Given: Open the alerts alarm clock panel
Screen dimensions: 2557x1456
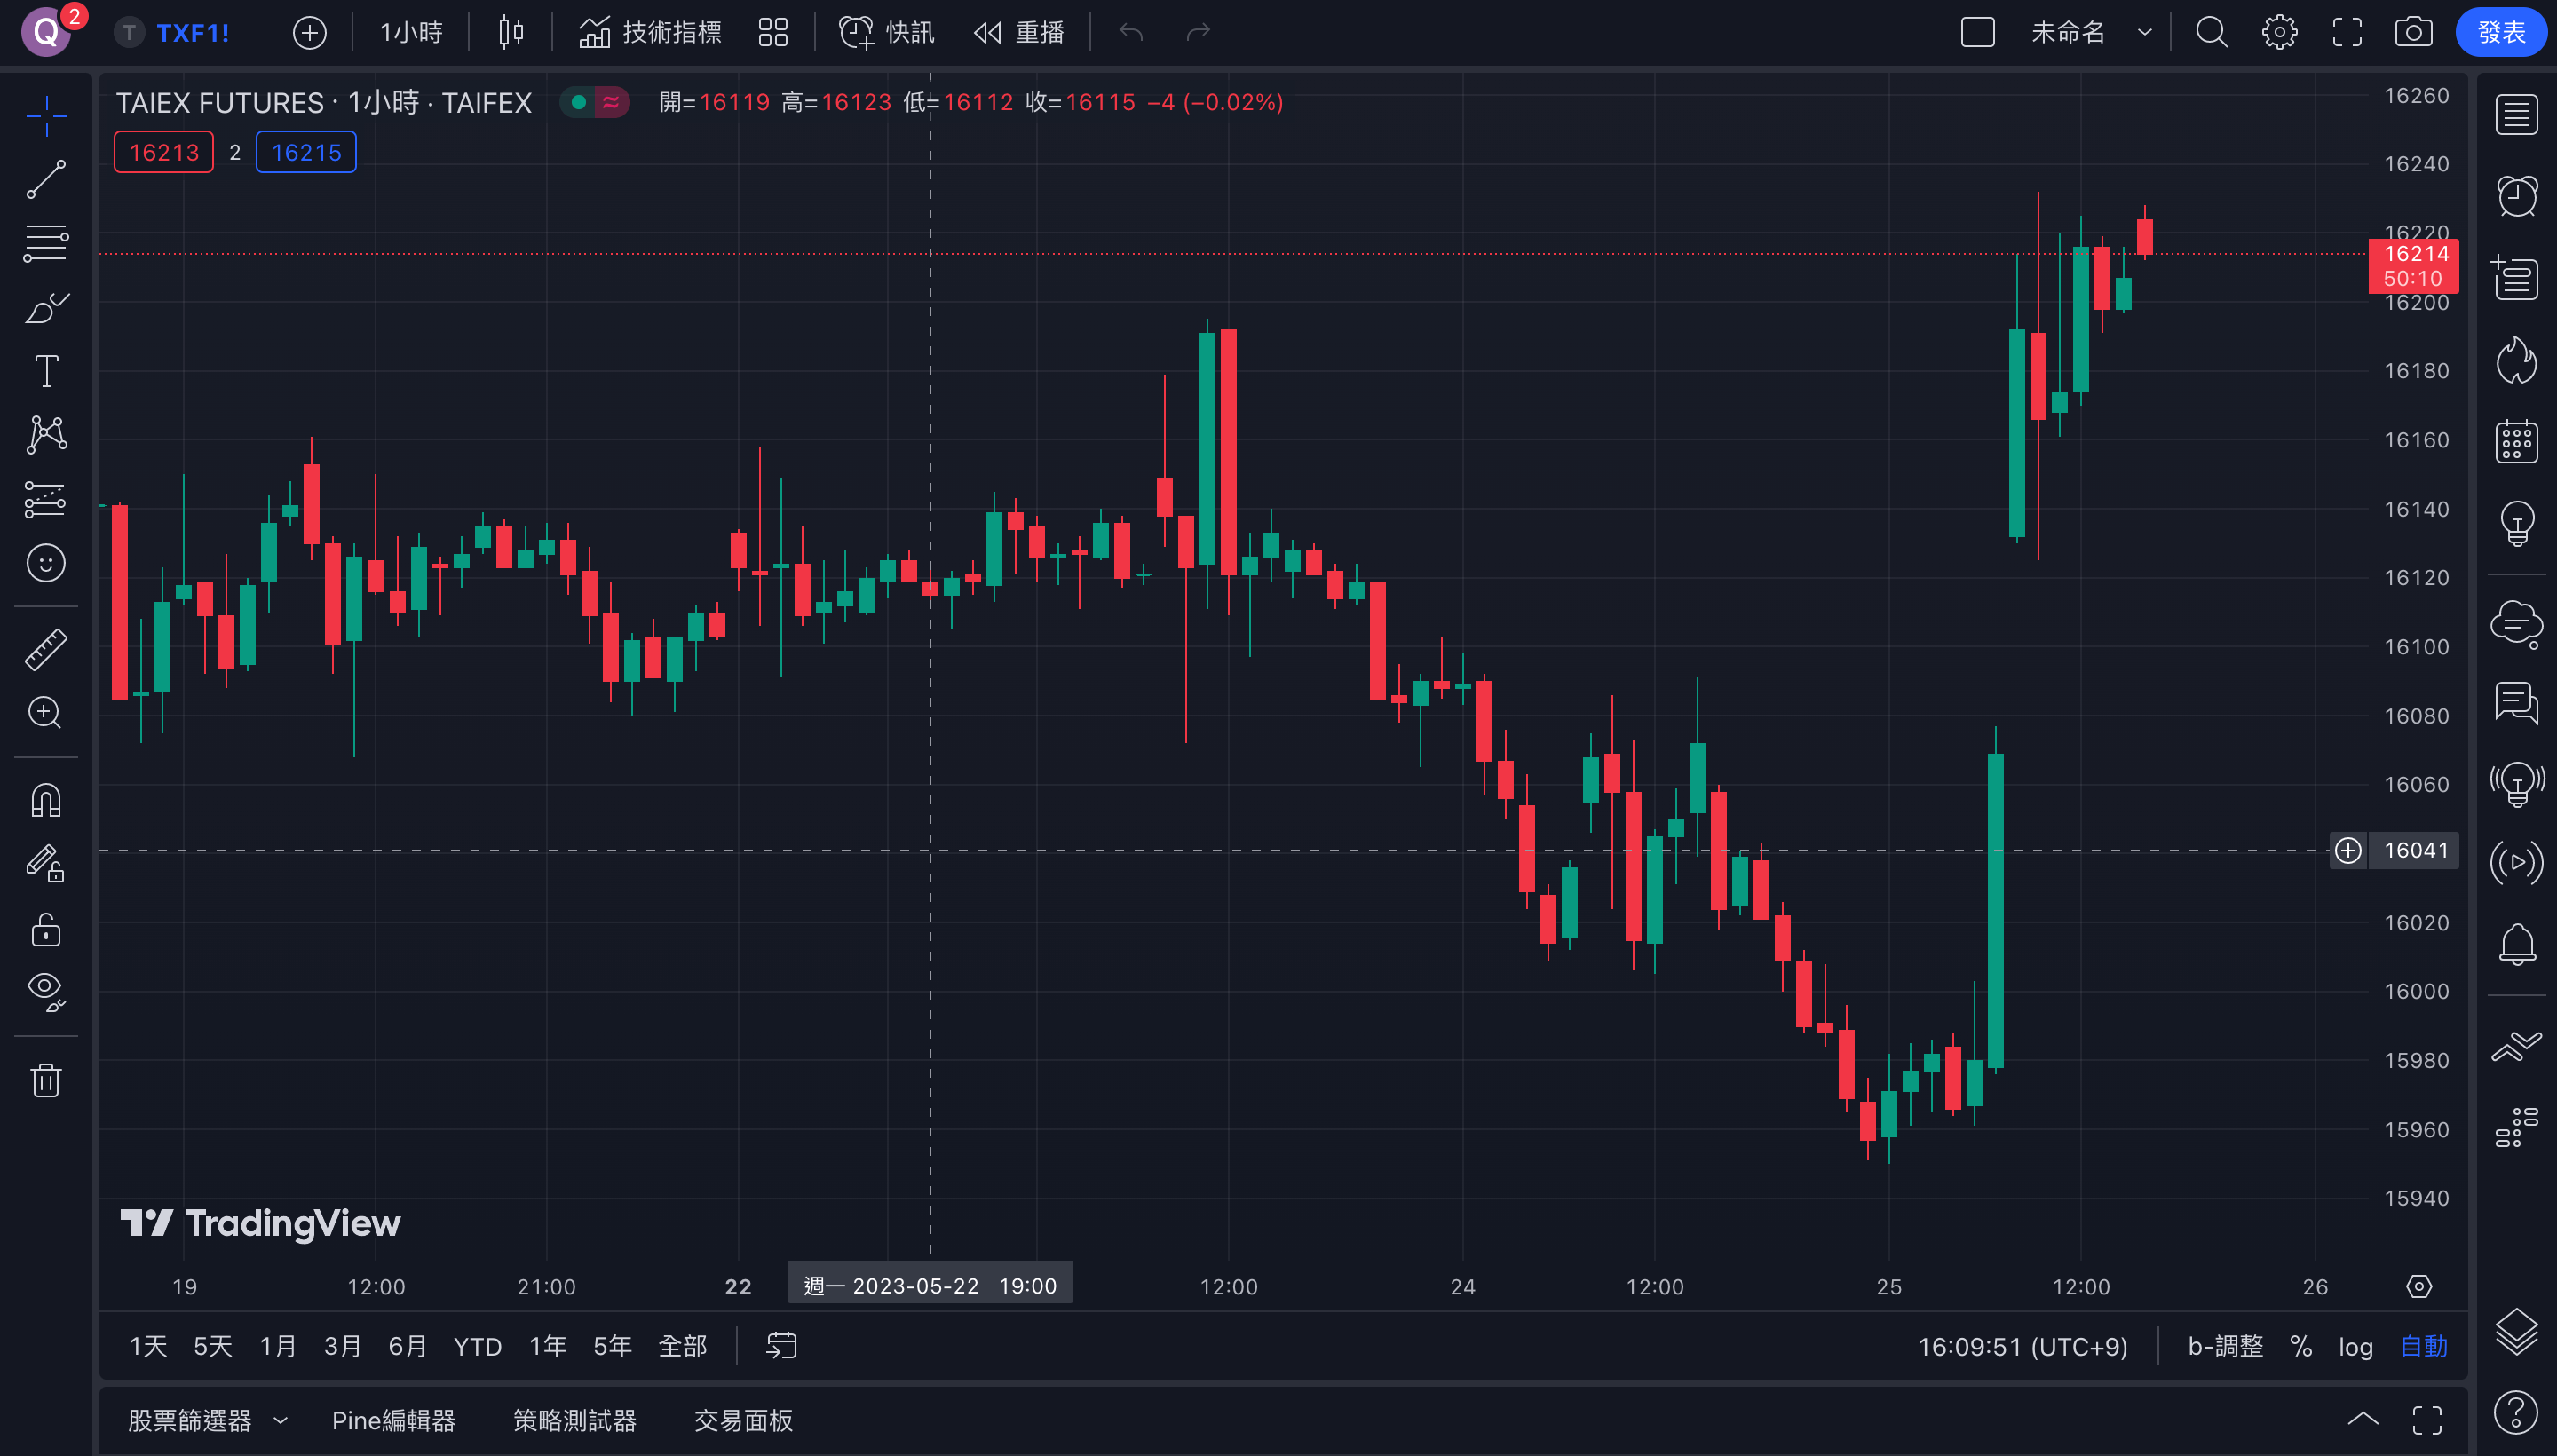Looking at the screenshot, I should (2516, 196).
